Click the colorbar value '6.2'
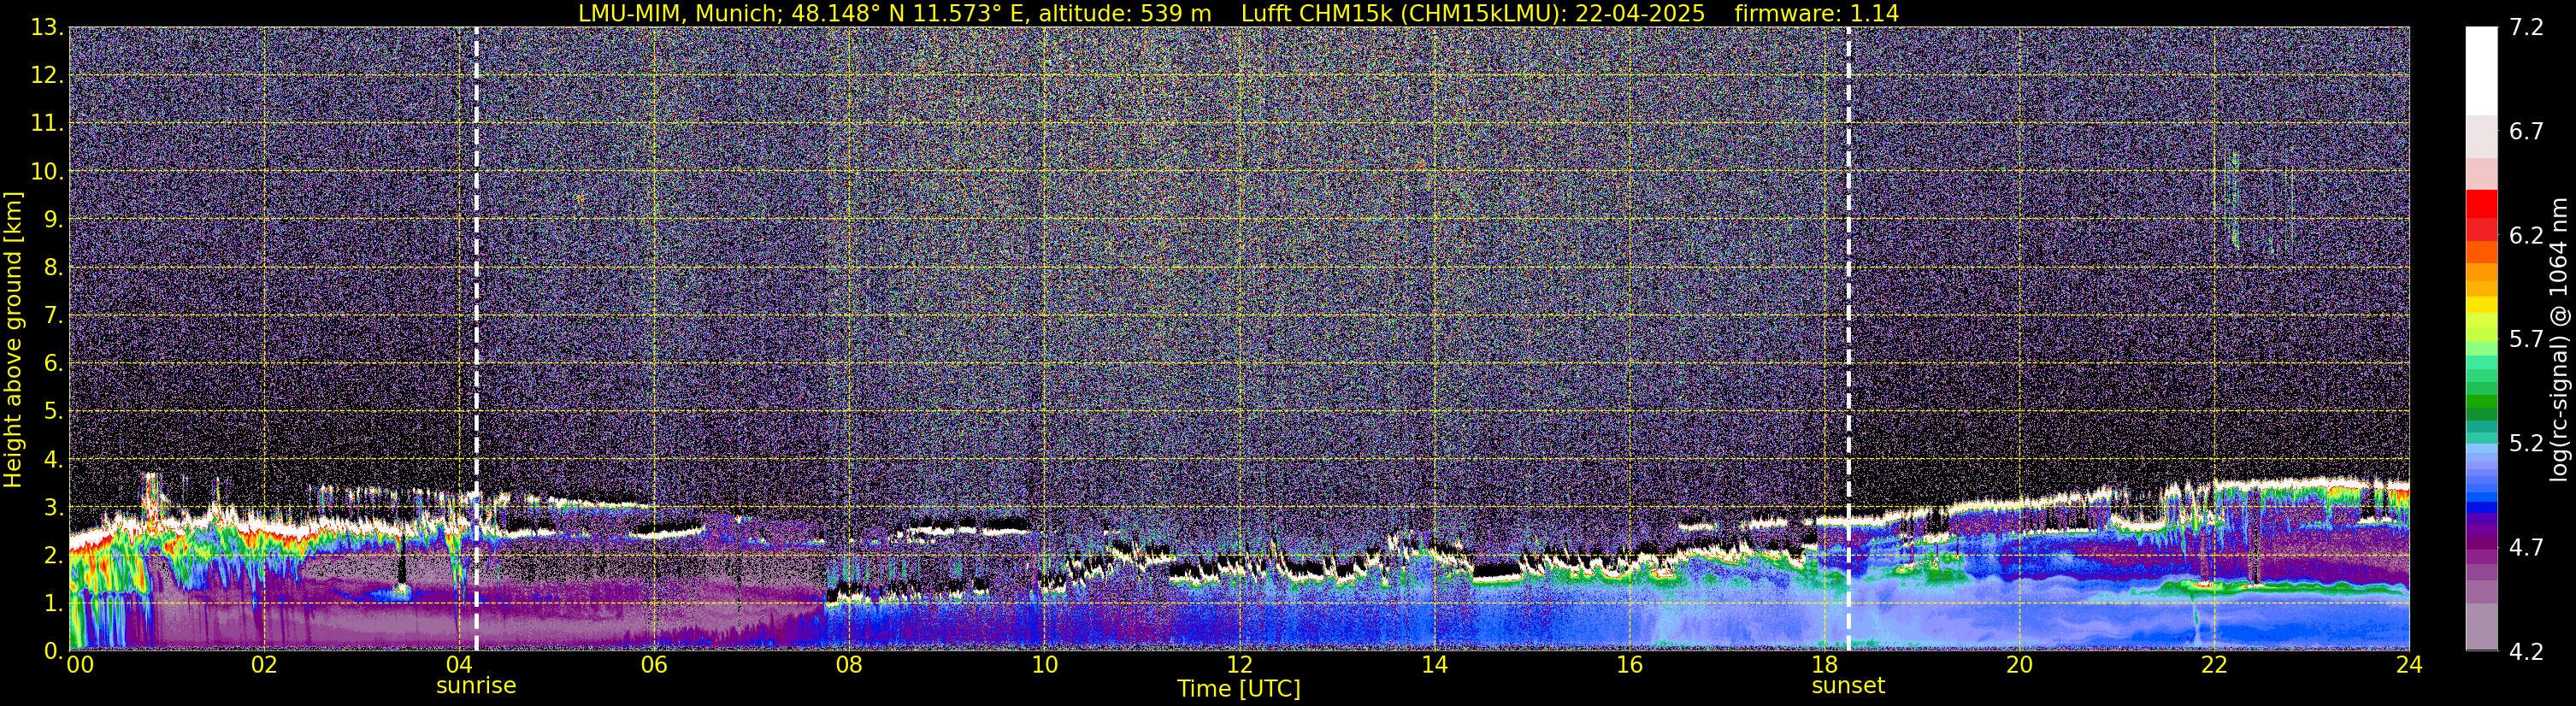2576x706 pixels. click(x=2527, y=236)
